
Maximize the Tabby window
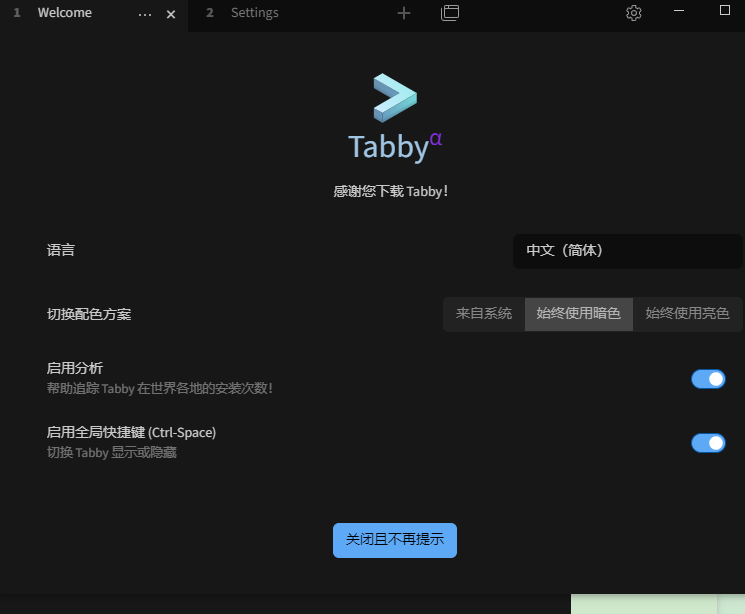point(725,10)
